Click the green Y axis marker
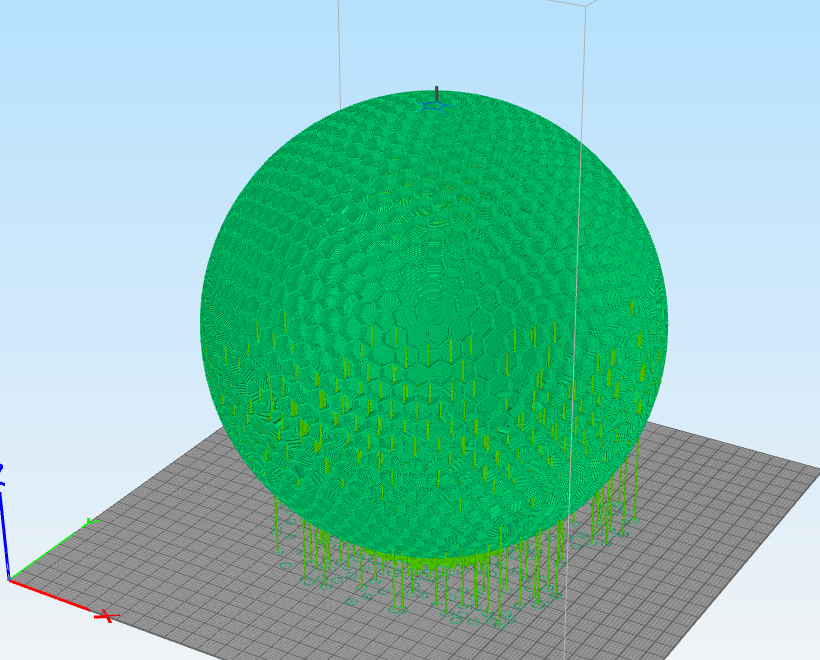The width and height of the screenshot is (820, 660). [92, 521]
